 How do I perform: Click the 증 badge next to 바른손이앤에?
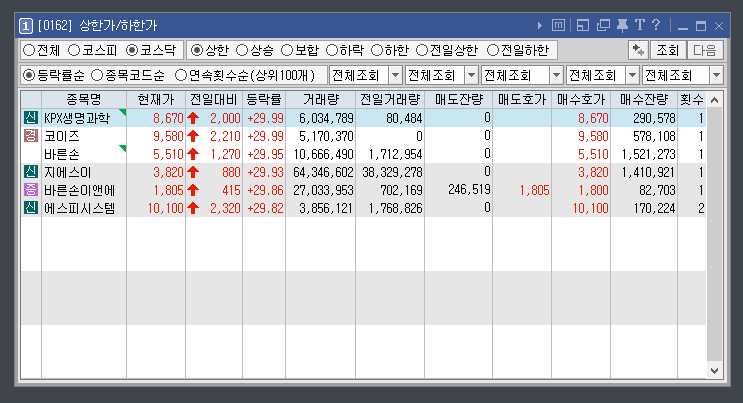point(31,190)
